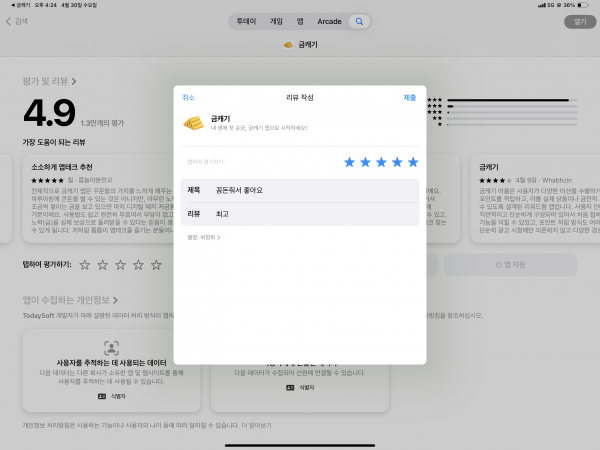Set fifth blue star in review dialog
Viewport: 600px width, 450px height.
pyautogui.click(x=413, y=162)
